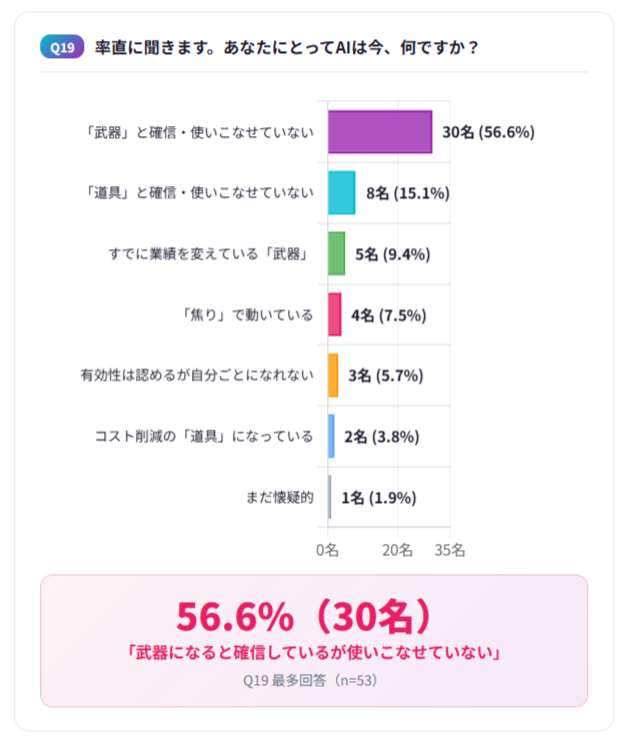Select the purple 30名 bar
Image resolution: width=631 pixels, height=742 pixels.
[x=379, y=132]
